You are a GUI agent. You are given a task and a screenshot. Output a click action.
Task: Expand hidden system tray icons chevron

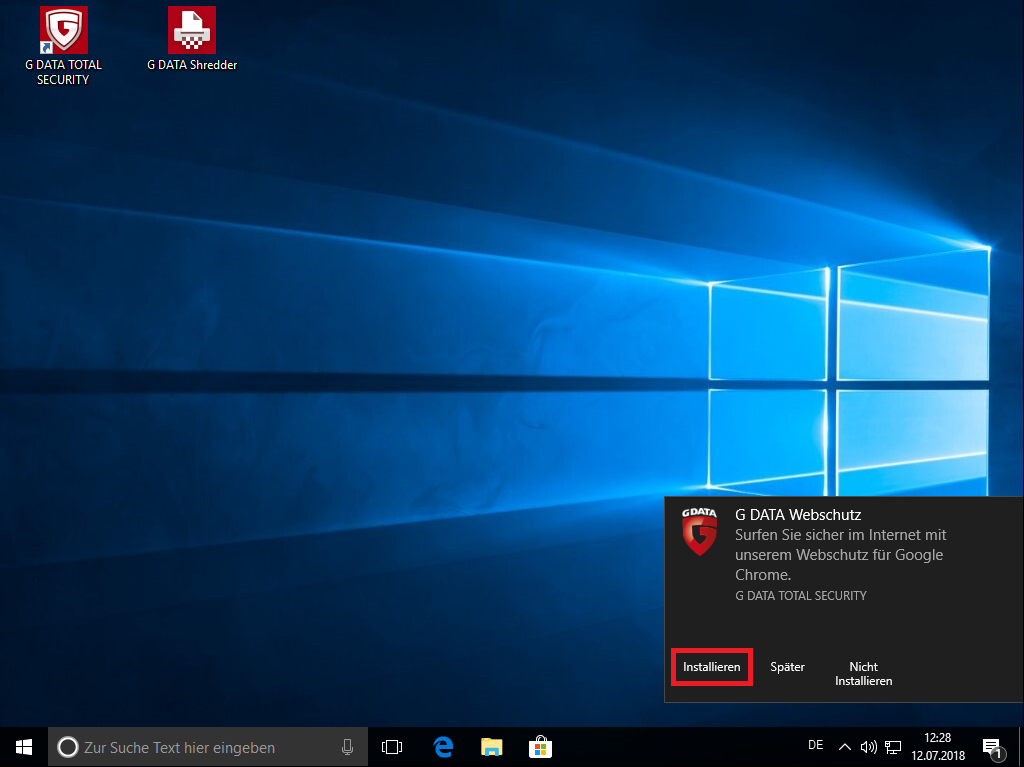(x=844, y=747)
